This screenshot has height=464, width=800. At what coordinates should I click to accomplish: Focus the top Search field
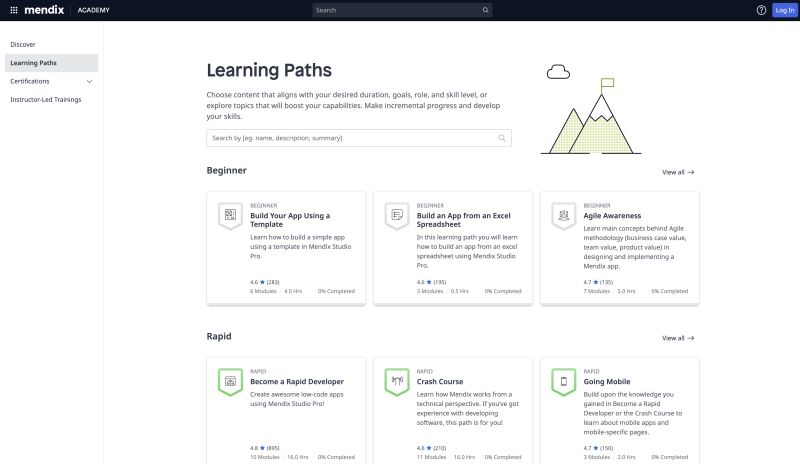click(x=402, y=10)
